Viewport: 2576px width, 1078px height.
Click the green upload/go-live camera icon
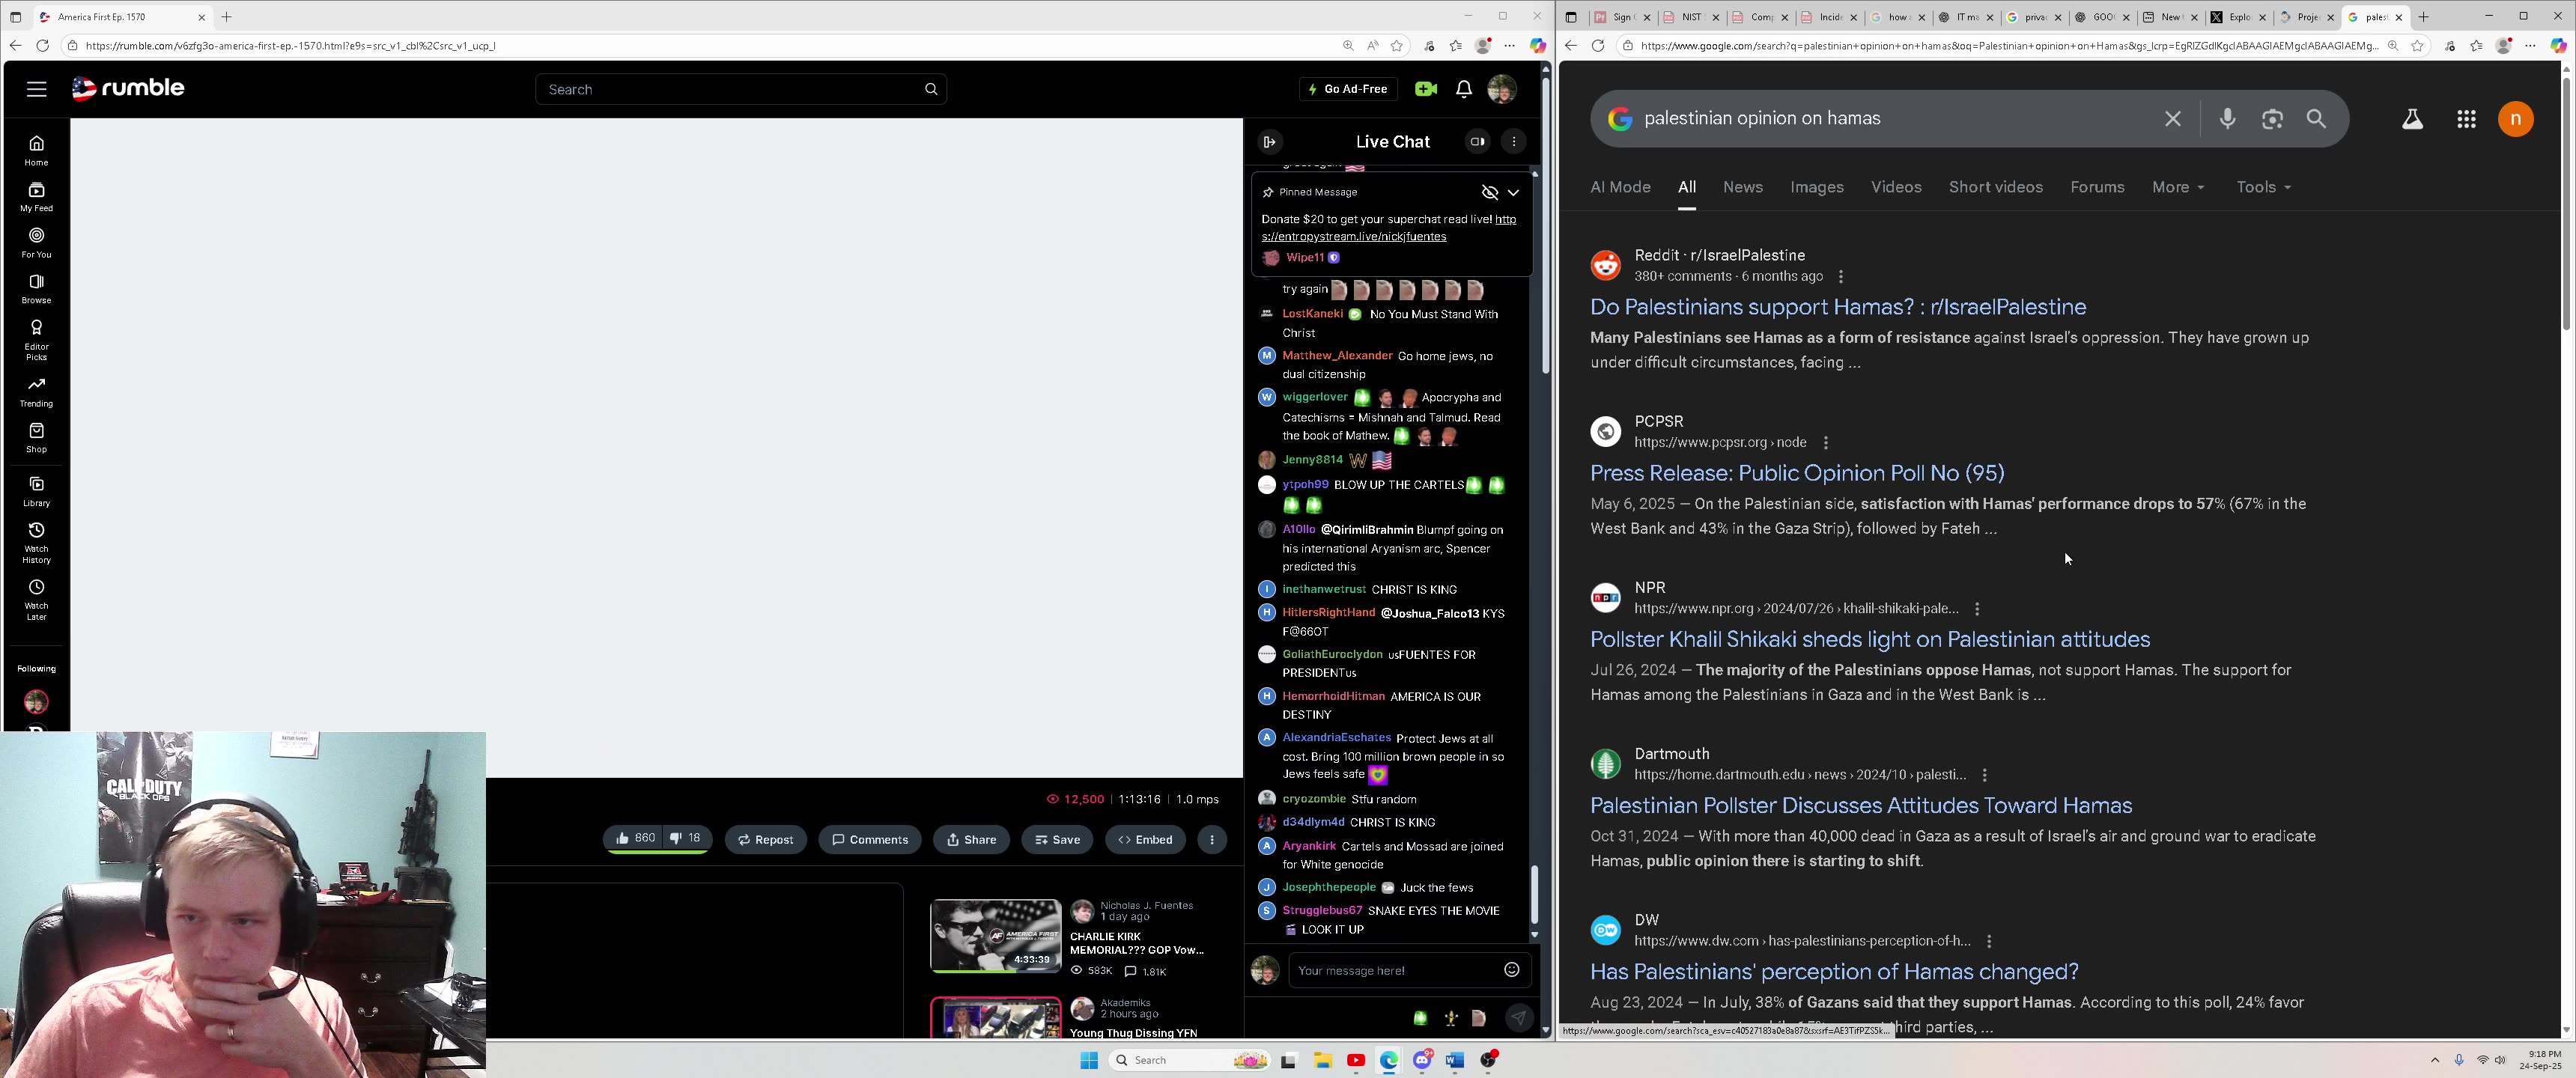pyautogui.click(x=1426, y=89)
